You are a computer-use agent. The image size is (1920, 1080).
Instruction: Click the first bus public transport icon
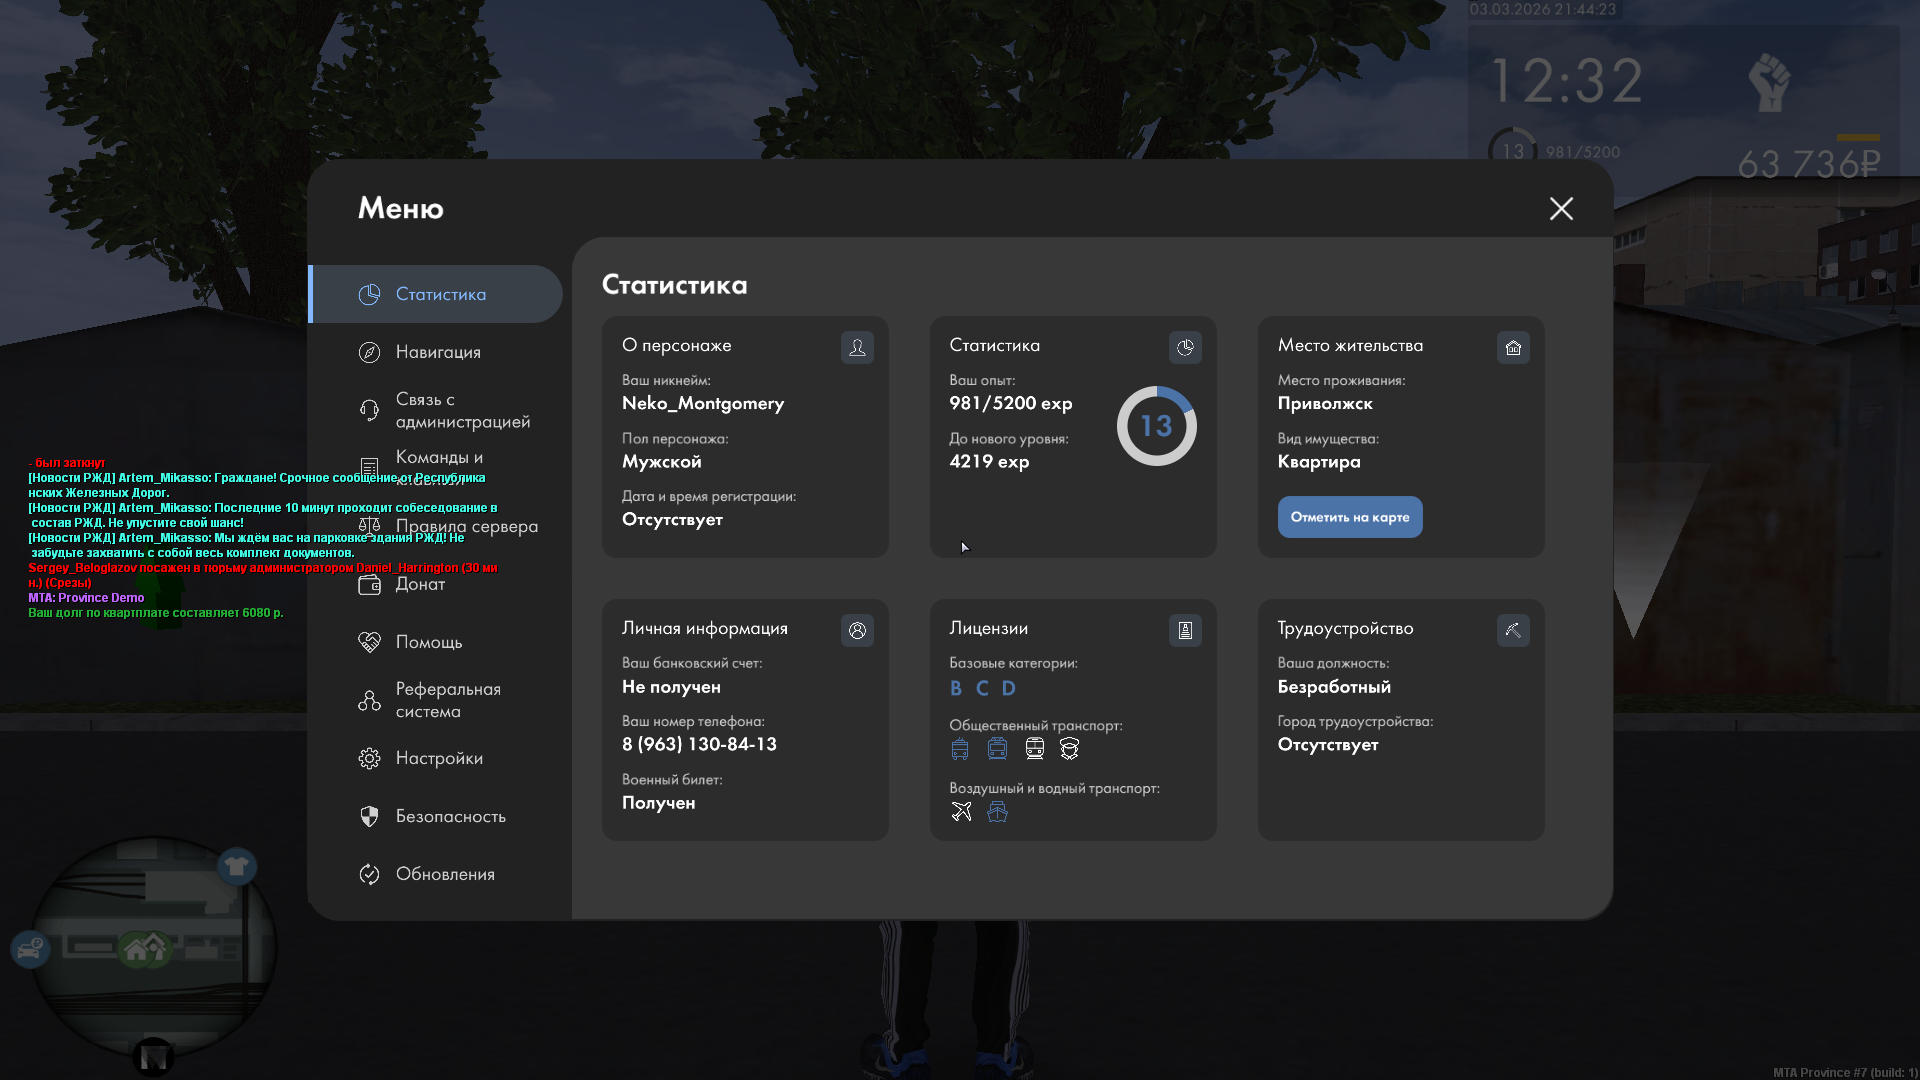click(x=960, y=748)
